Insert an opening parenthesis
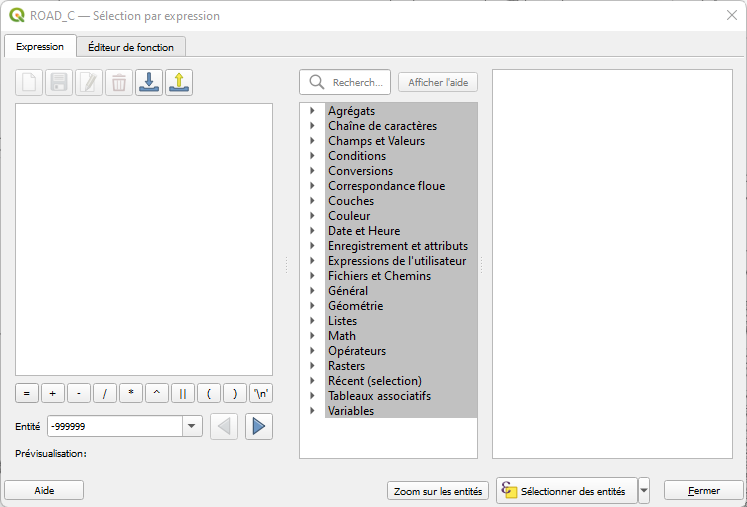 coord(209,394)
